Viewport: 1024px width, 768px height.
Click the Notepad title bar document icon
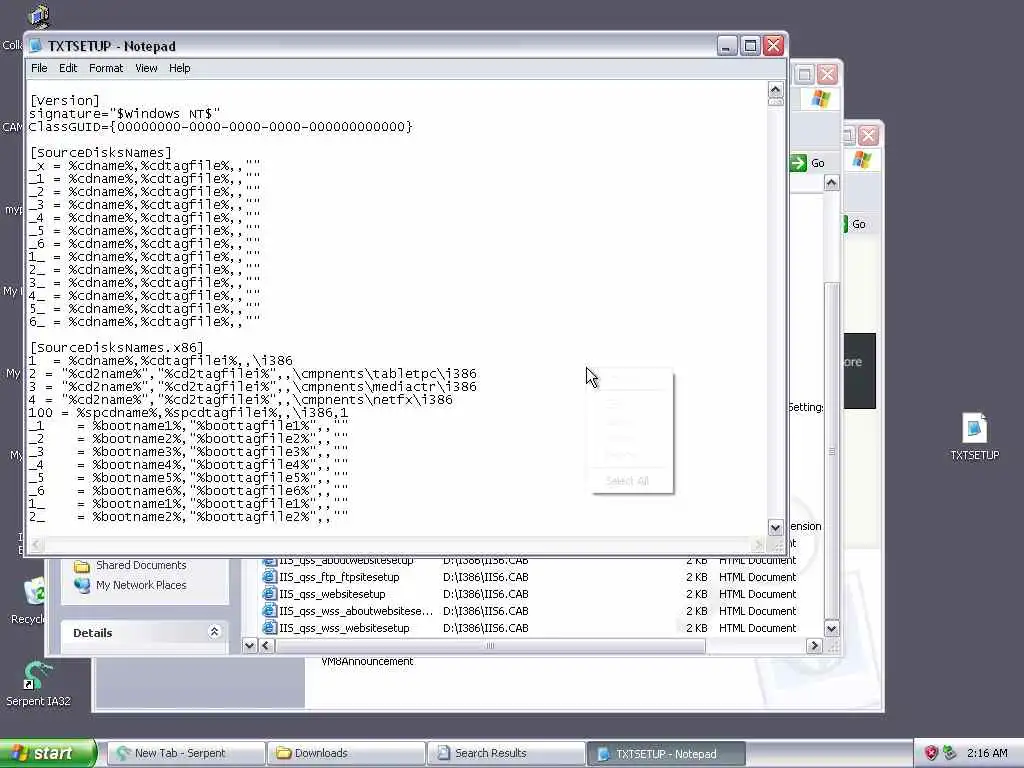click(36, 46)
